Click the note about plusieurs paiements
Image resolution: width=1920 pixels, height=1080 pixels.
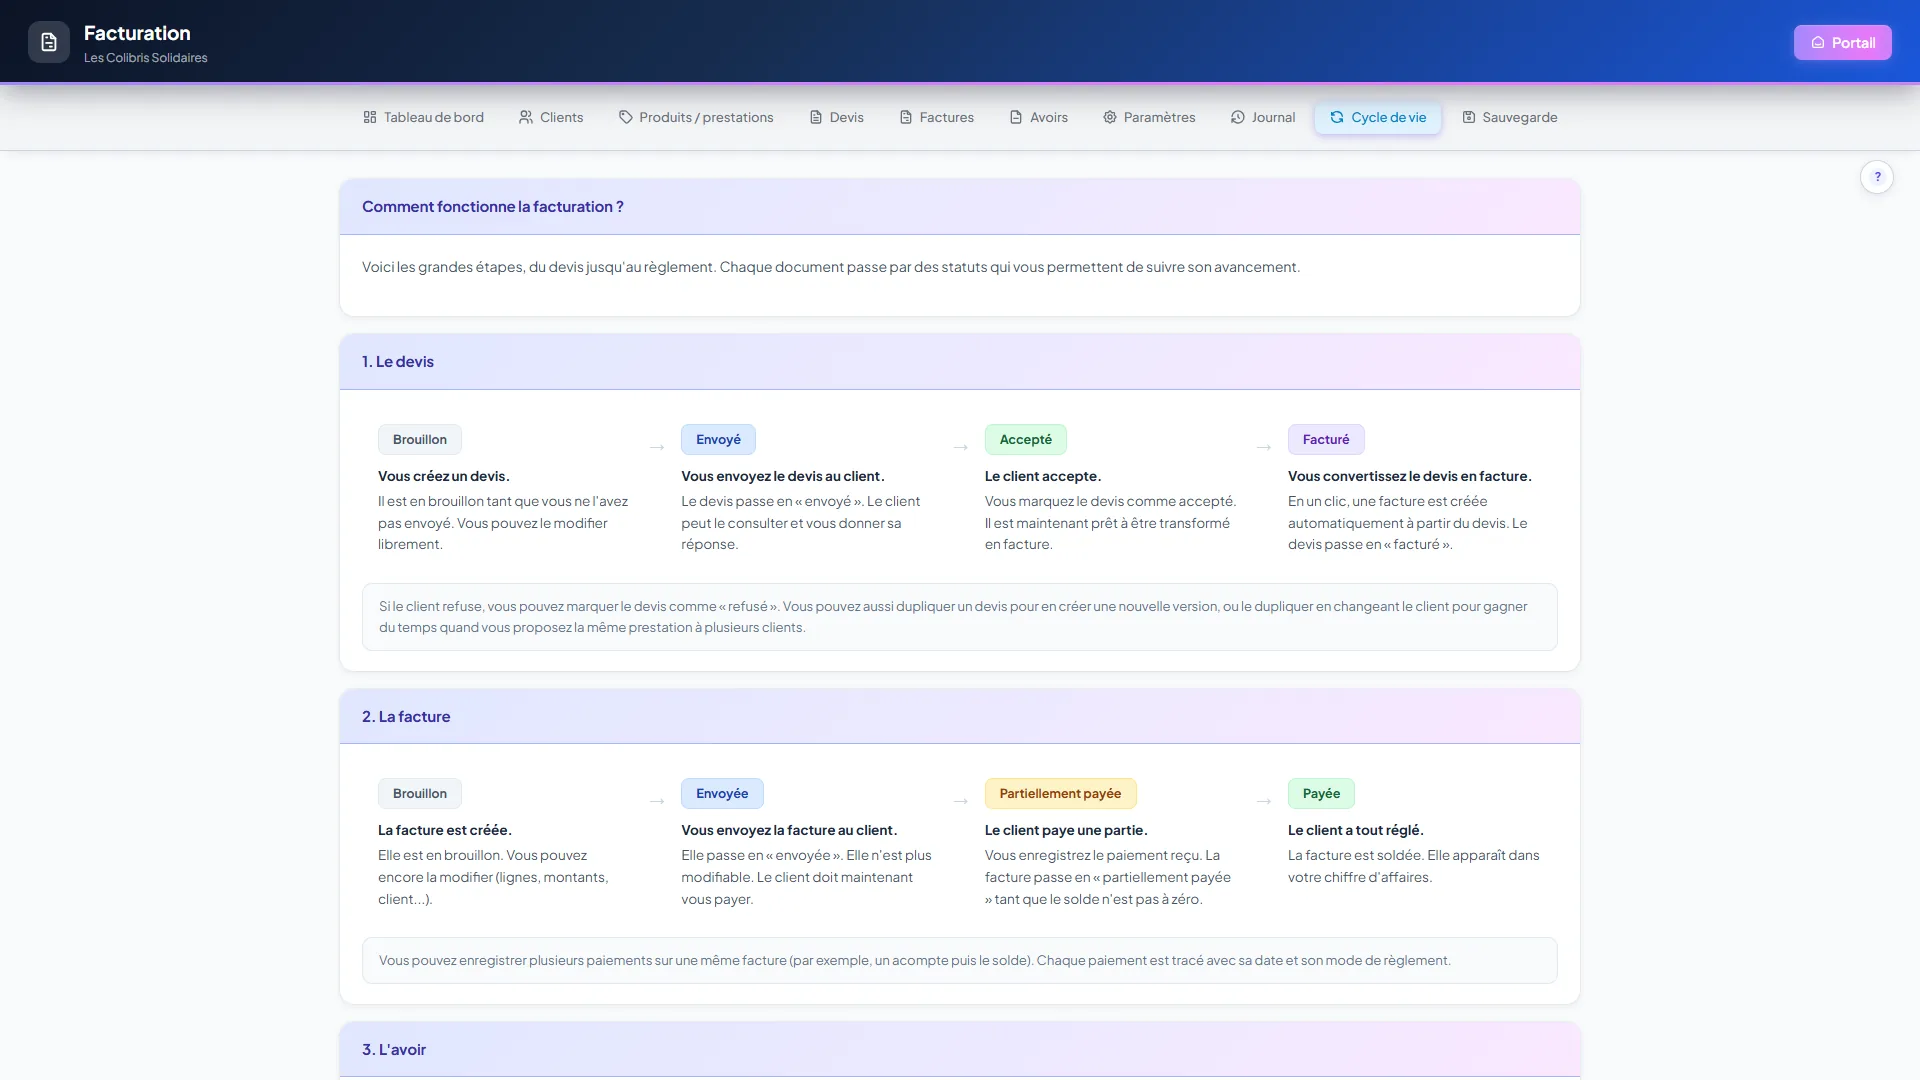(x=960, y=960)
